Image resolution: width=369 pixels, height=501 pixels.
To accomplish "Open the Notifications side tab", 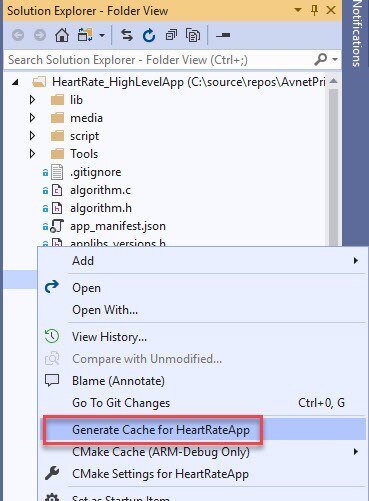I will 356,33.
